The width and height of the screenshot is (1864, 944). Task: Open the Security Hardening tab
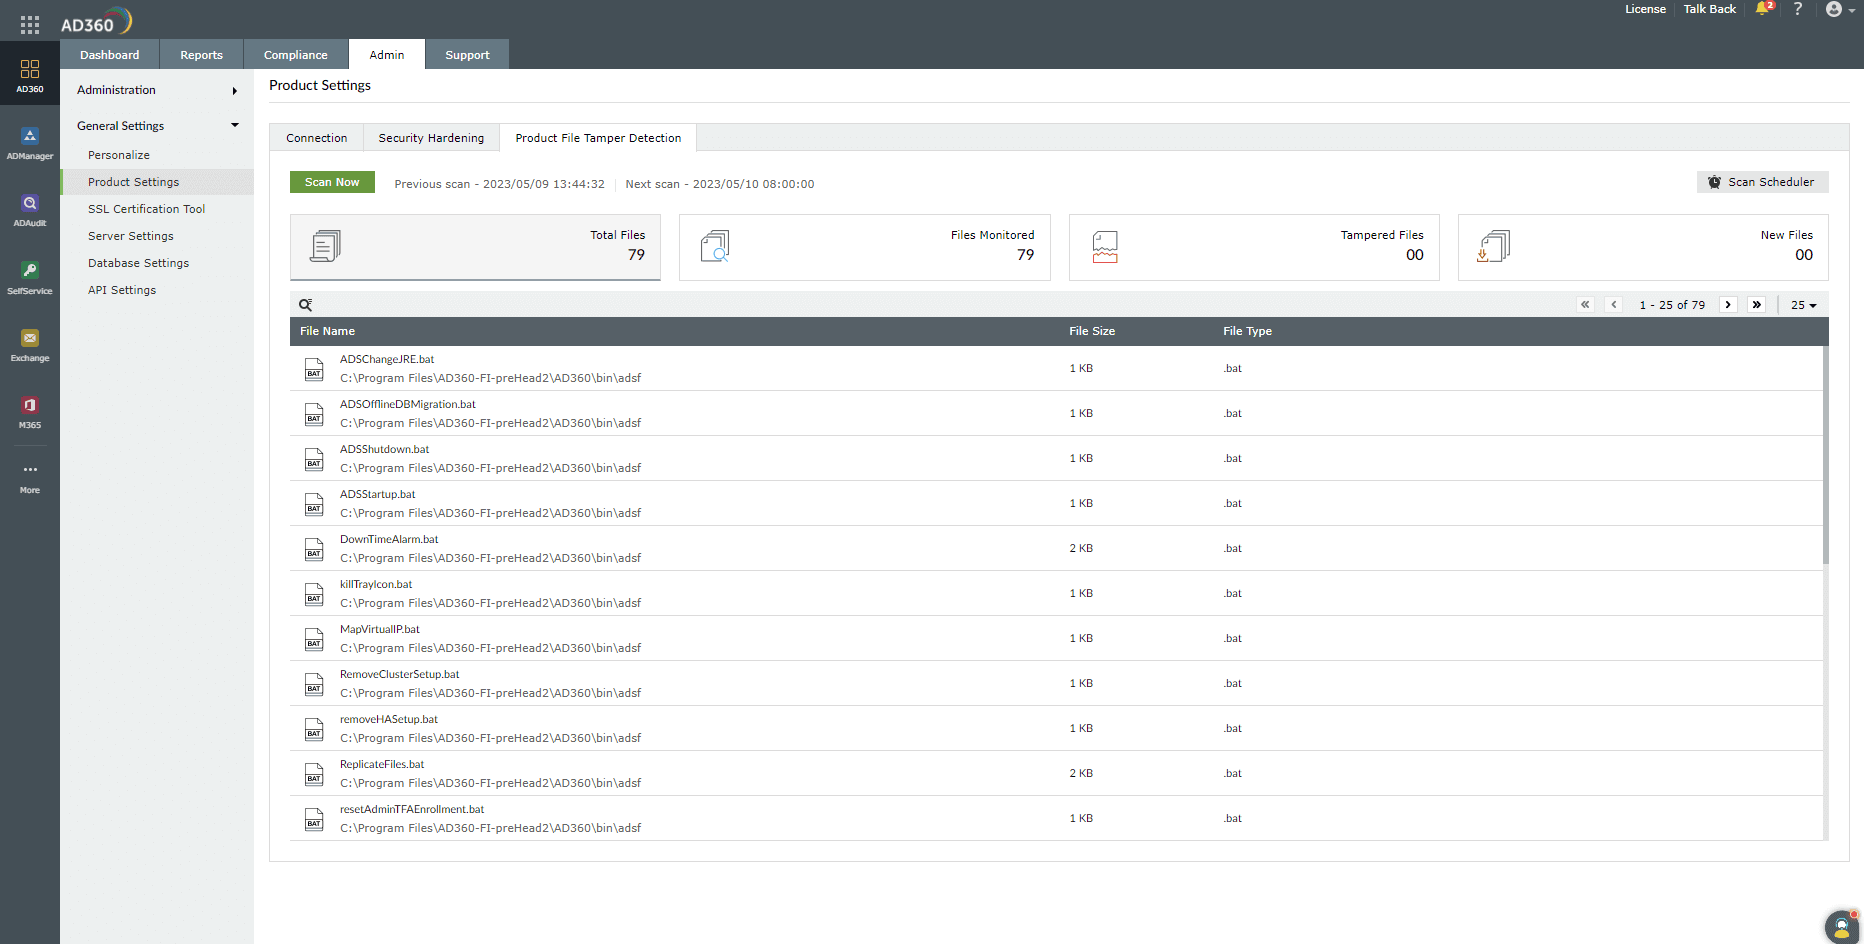(431, 138)
